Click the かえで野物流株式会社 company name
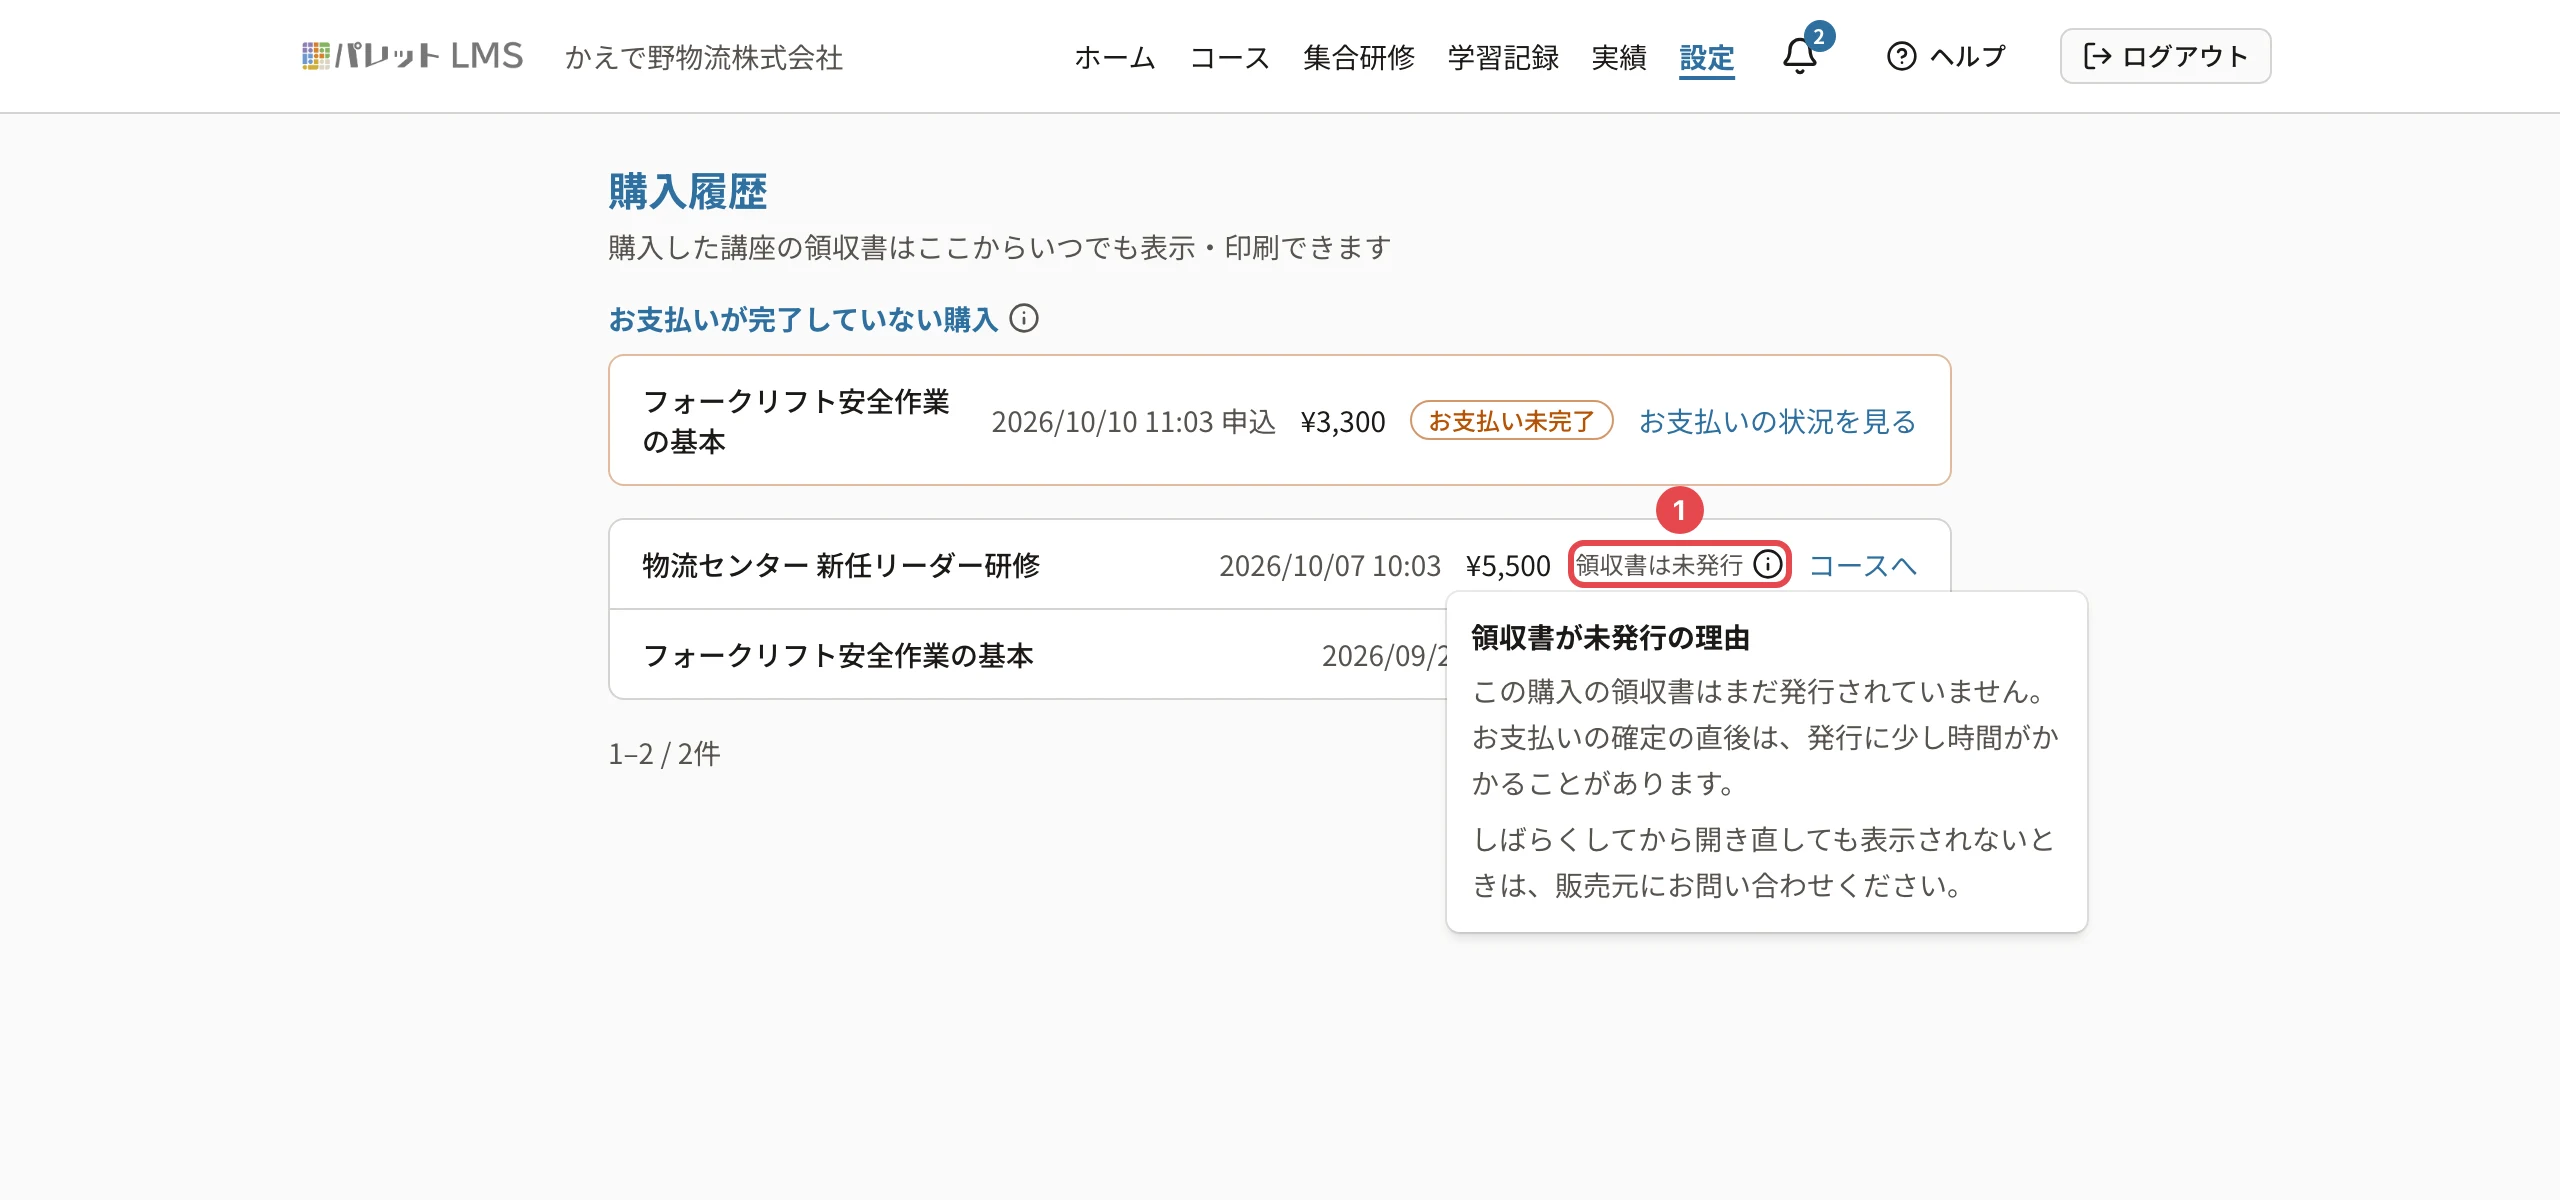 tap(704, 57)
